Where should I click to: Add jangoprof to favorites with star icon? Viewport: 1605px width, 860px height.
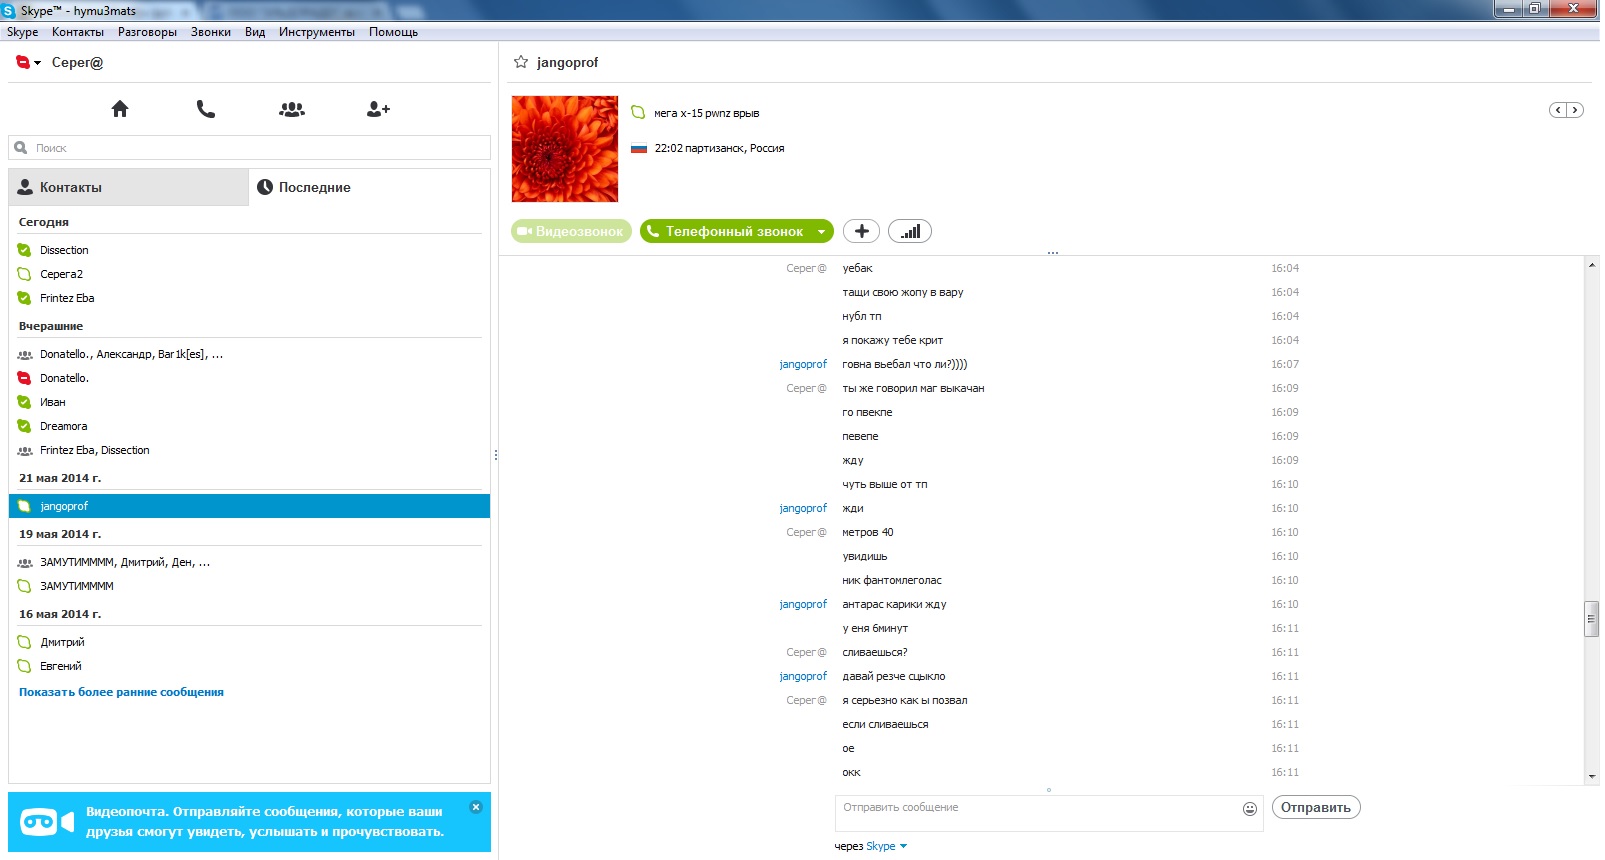[x=521, y=62]
